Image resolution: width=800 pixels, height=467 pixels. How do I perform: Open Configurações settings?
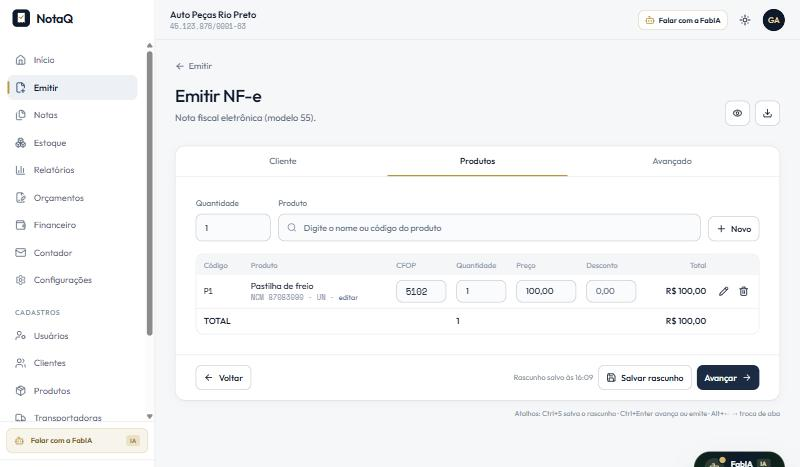click(x=72, y=280)
